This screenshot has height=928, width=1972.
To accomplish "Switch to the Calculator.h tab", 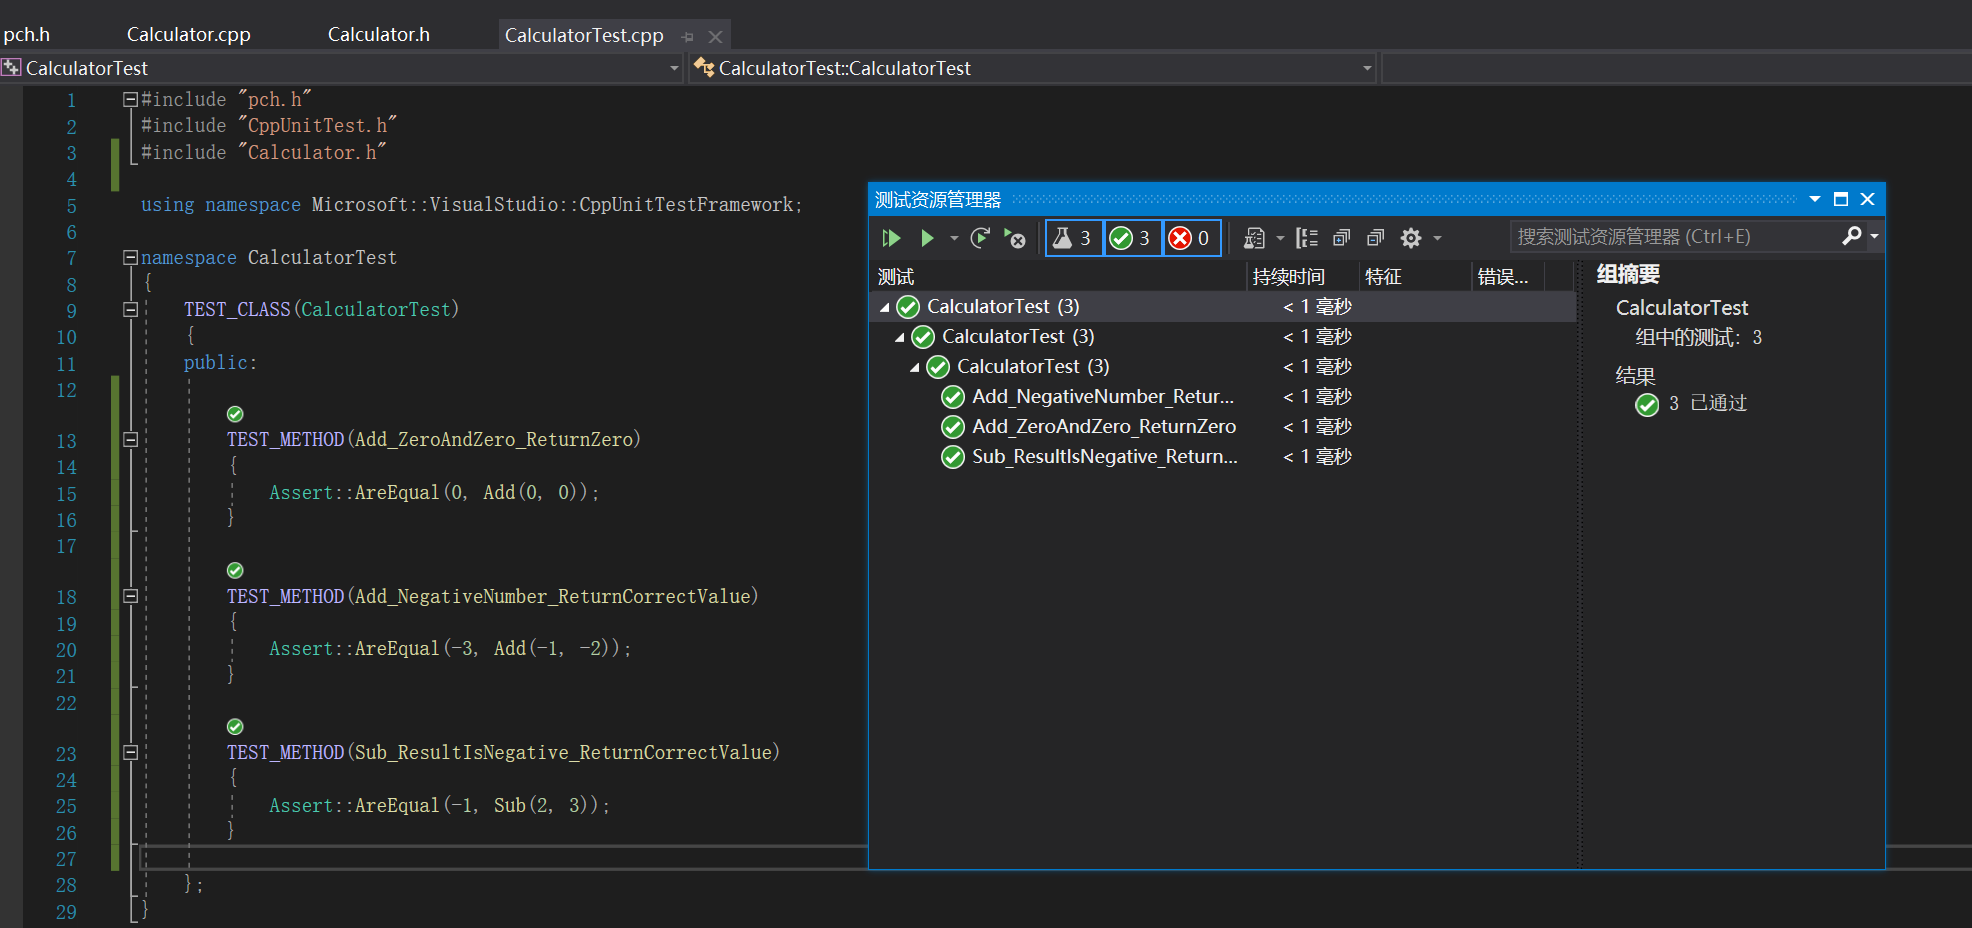I will [x=378, y=35].
